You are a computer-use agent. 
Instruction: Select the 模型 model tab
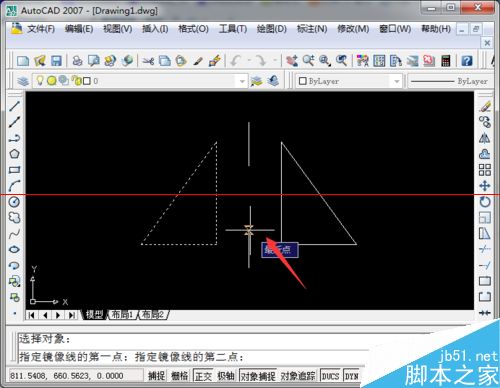(94, 314)
